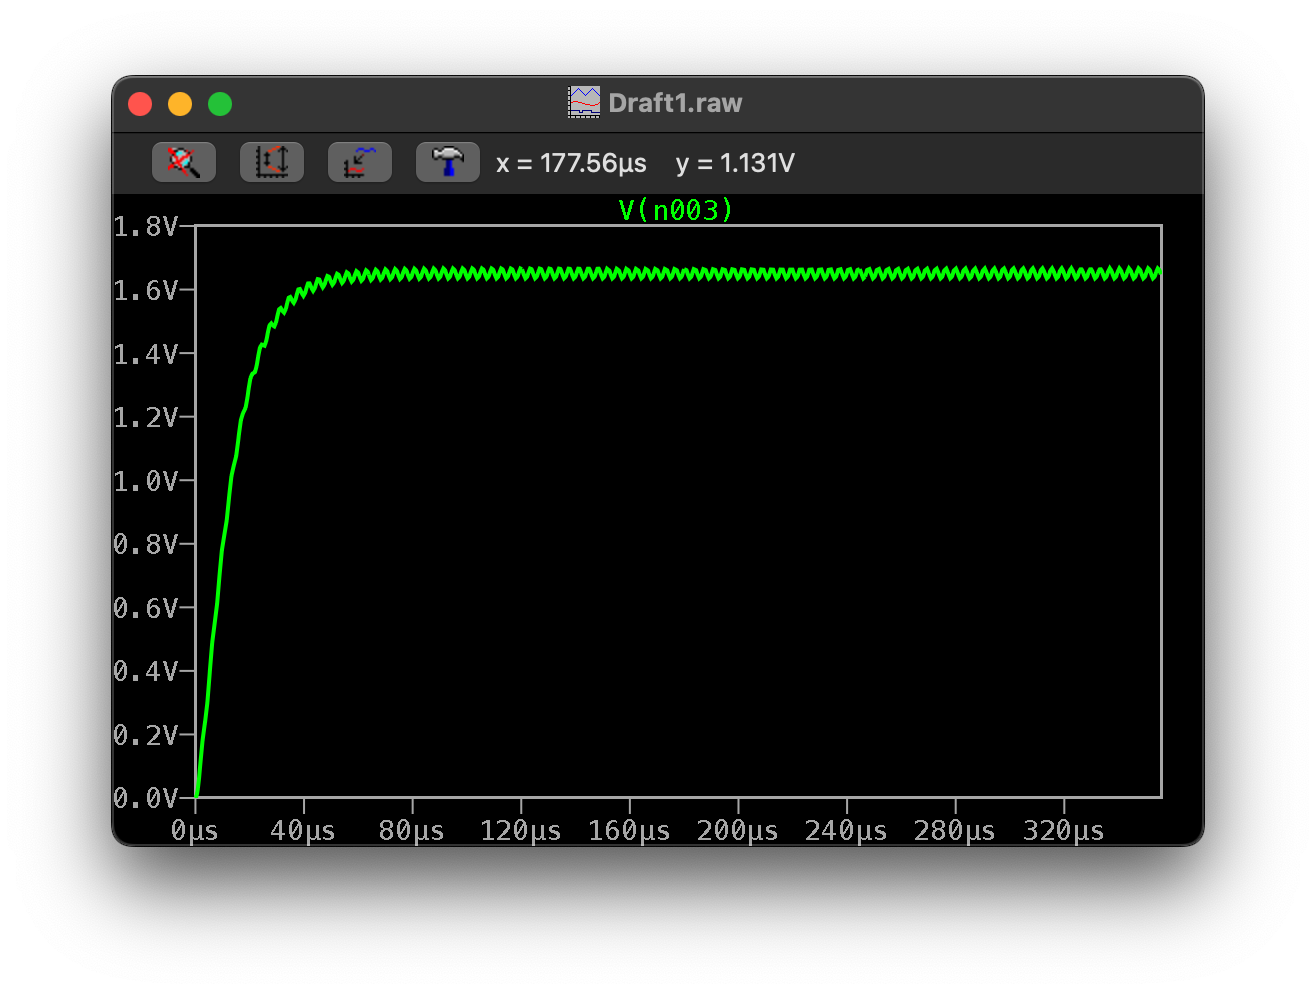Click the Draft1.raw window title text
Image resolution: width=1316 pixels, height=994 pixels.
click(x=675, y=103)
